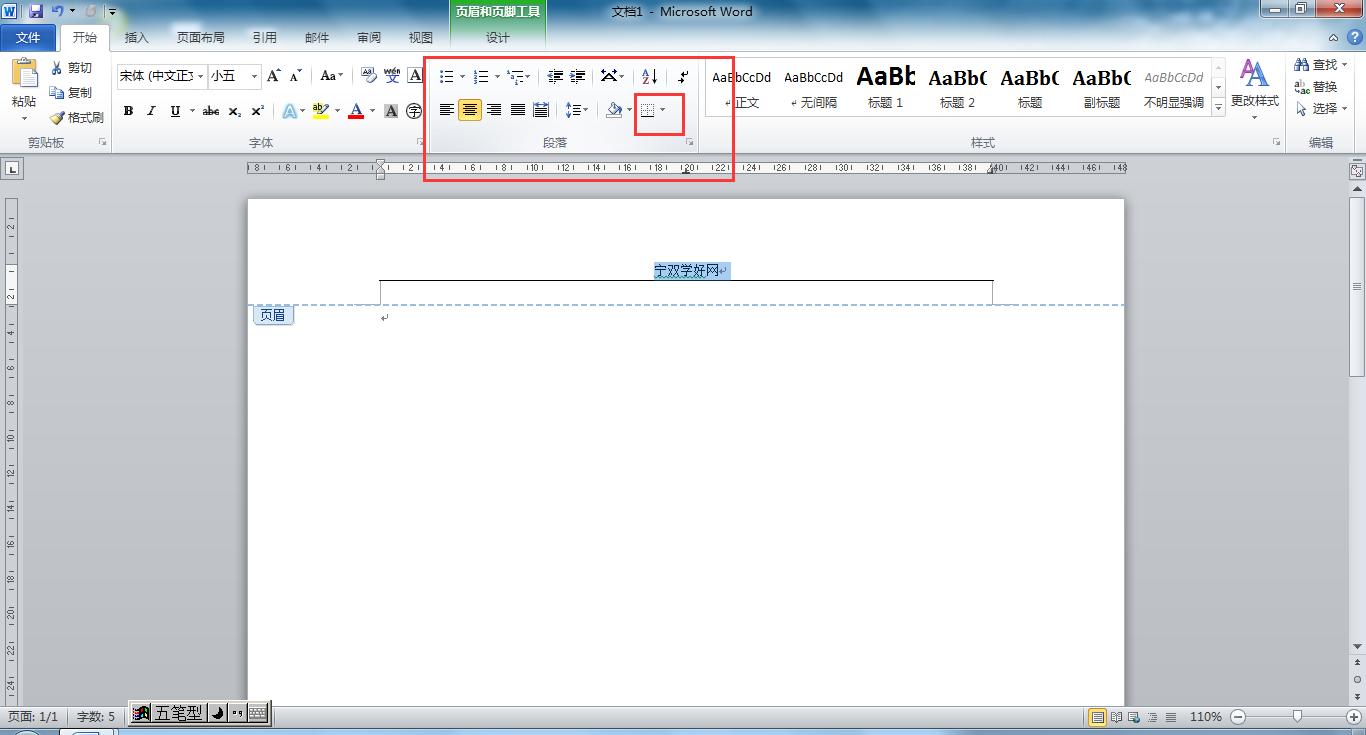Click the justify alignment icon
Image resolution: width=1366 pixels, height=735 pixels.
[x=518, y=110]
